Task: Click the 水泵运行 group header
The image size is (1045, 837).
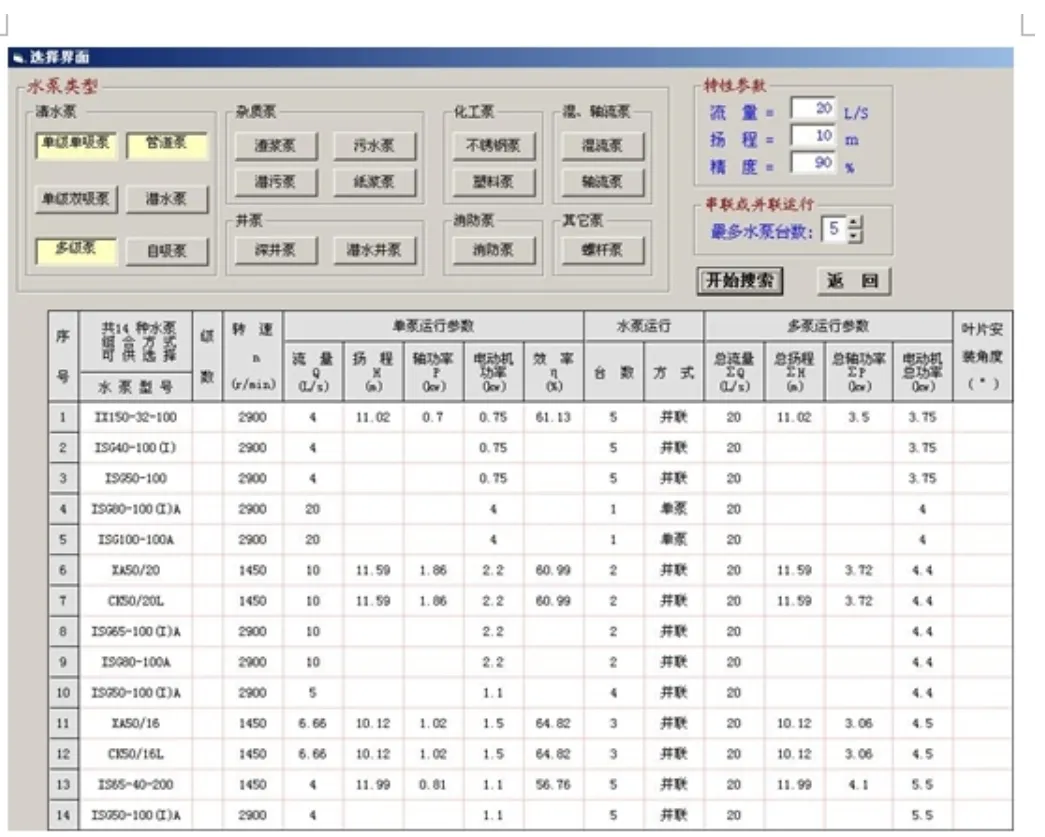Action: 644,327
